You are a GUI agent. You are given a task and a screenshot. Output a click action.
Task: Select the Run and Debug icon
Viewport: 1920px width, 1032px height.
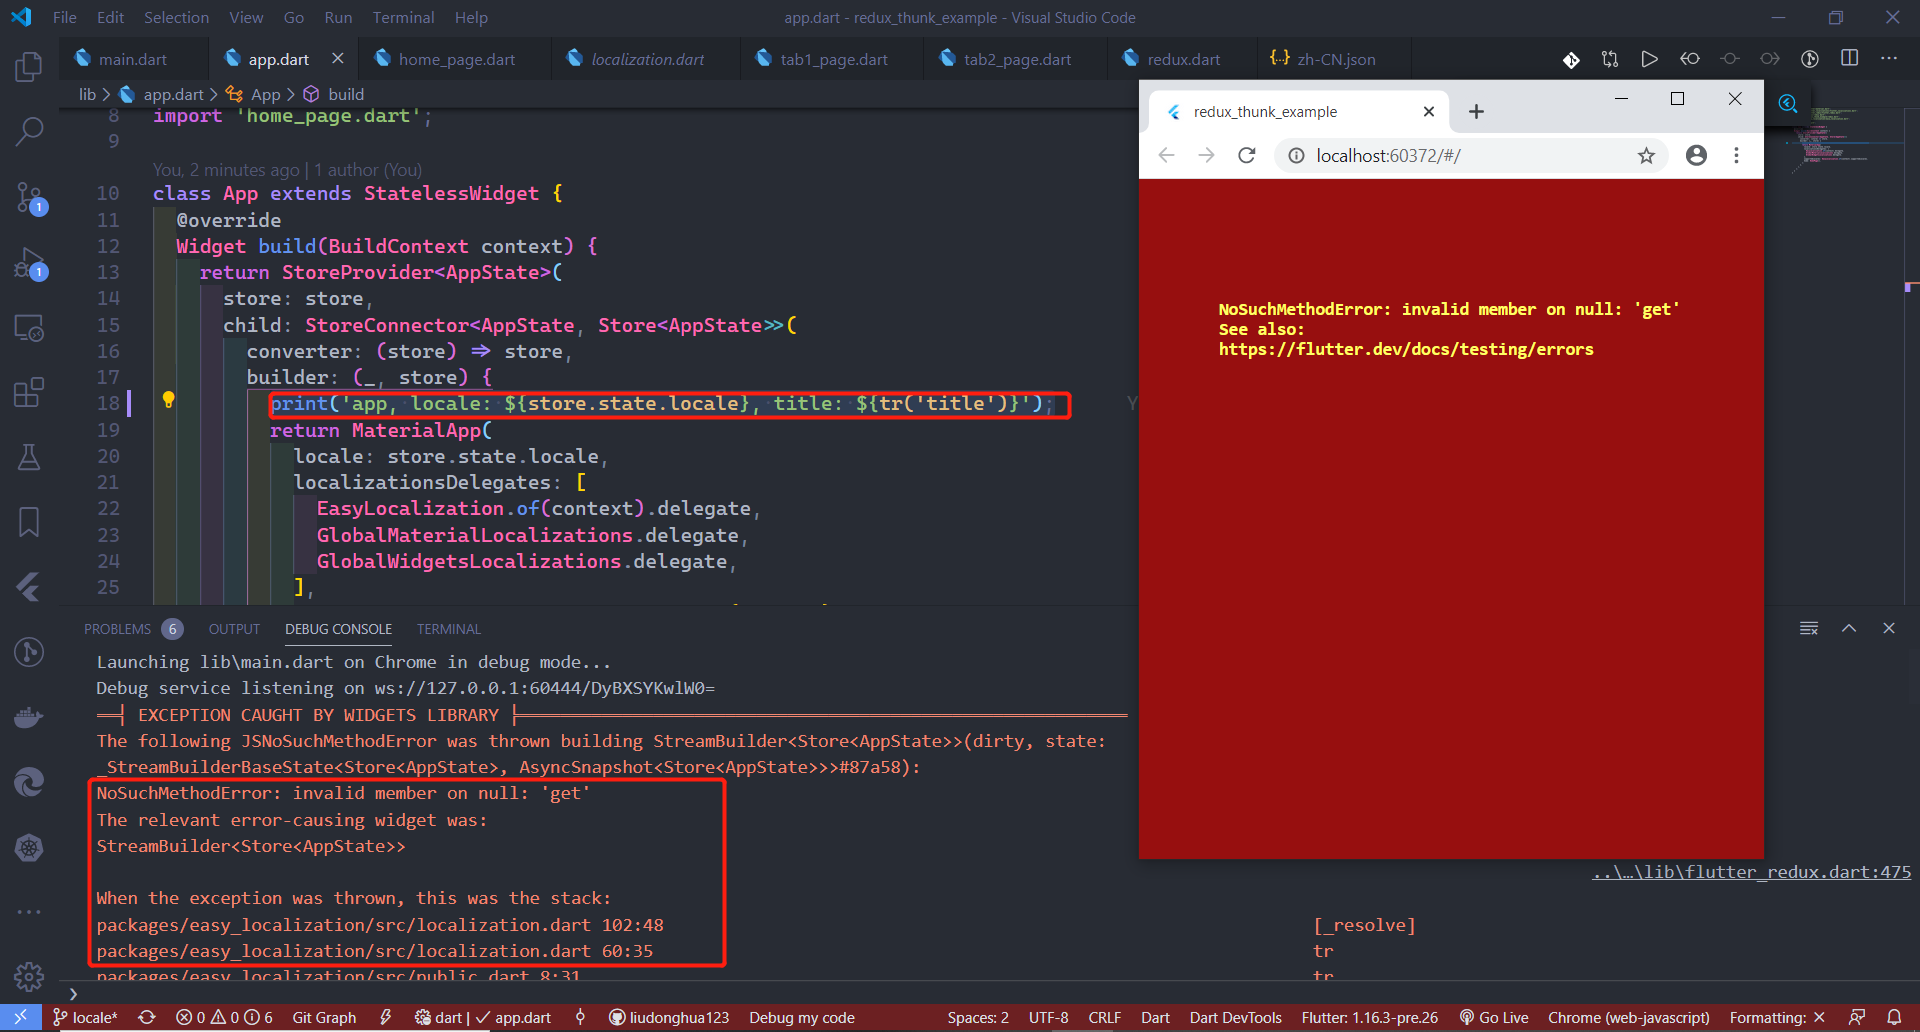(29, 263)
